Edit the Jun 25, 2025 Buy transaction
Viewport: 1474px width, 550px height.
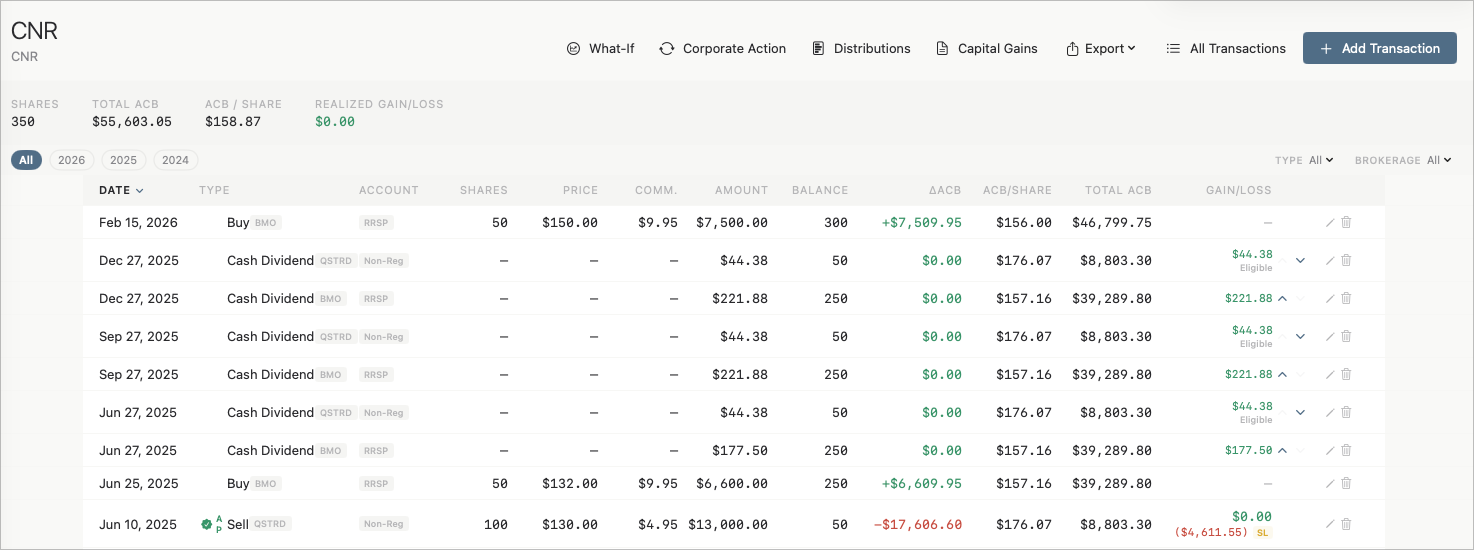pyautogui.click(x=1330, y=483)
